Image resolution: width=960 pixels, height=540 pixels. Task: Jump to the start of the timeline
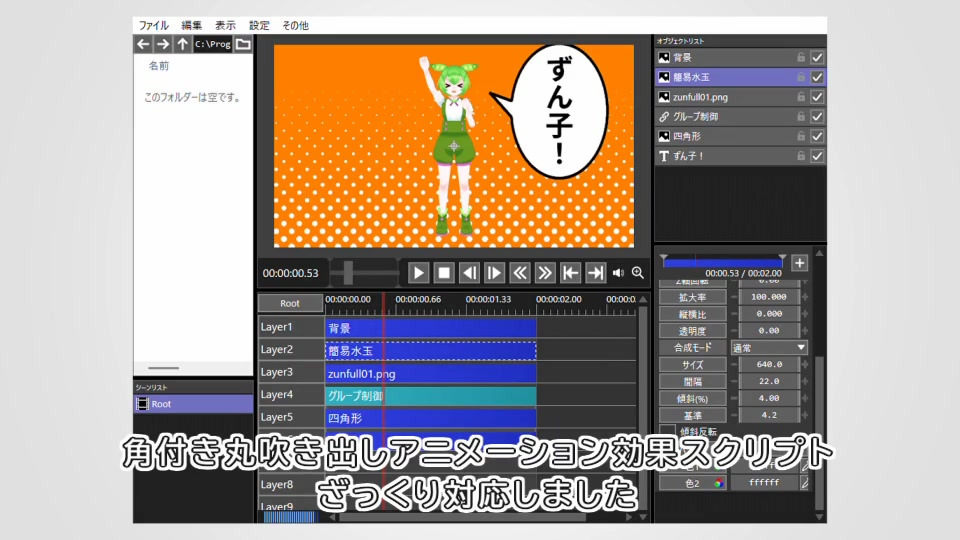(x=570, y=273)
